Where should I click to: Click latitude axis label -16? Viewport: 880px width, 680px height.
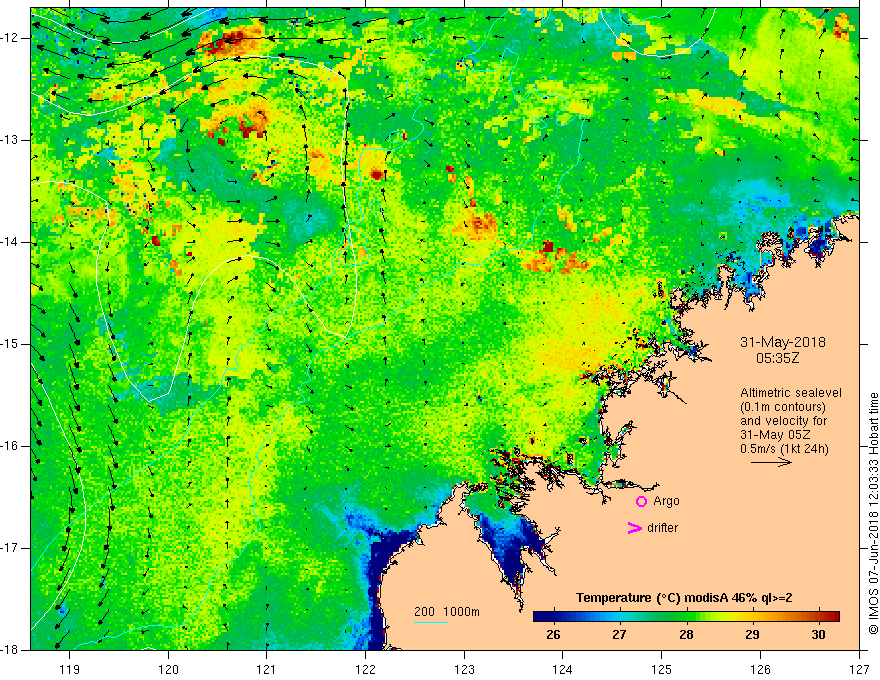pos(10,446)
